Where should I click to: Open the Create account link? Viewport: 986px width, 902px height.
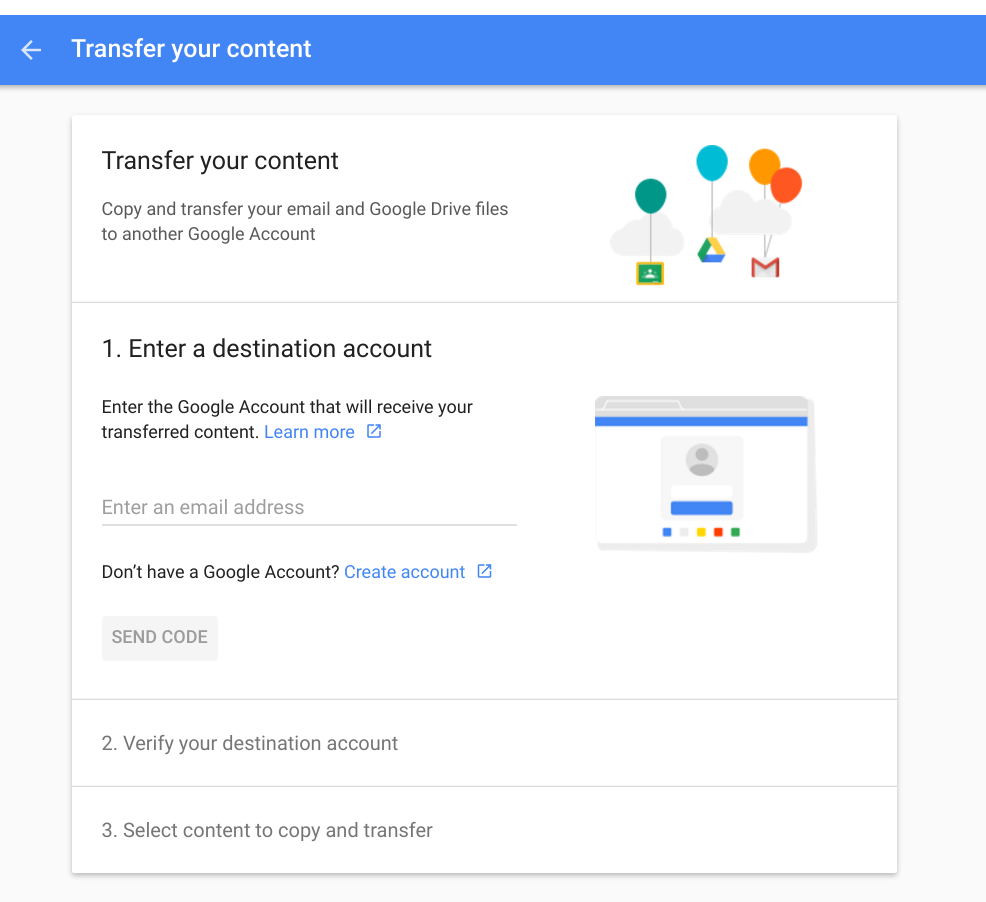tap(404, 571)
